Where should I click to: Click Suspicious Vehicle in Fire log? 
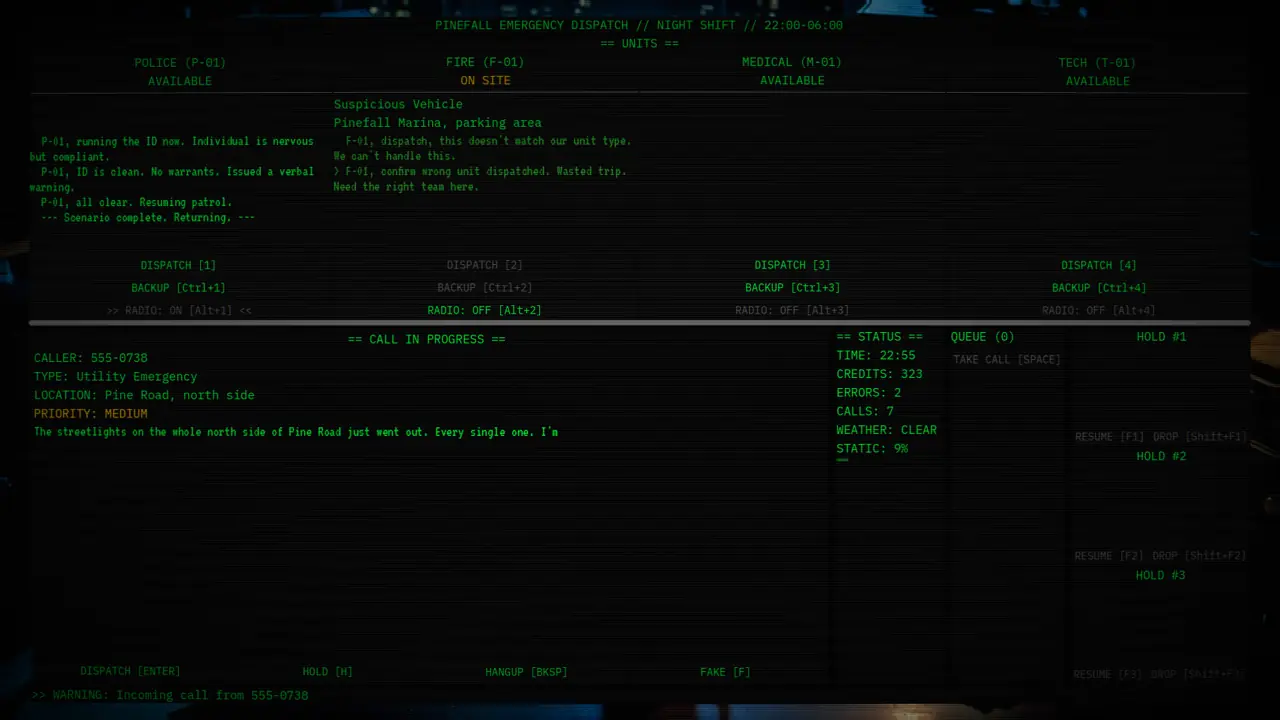tap(398, 105)
